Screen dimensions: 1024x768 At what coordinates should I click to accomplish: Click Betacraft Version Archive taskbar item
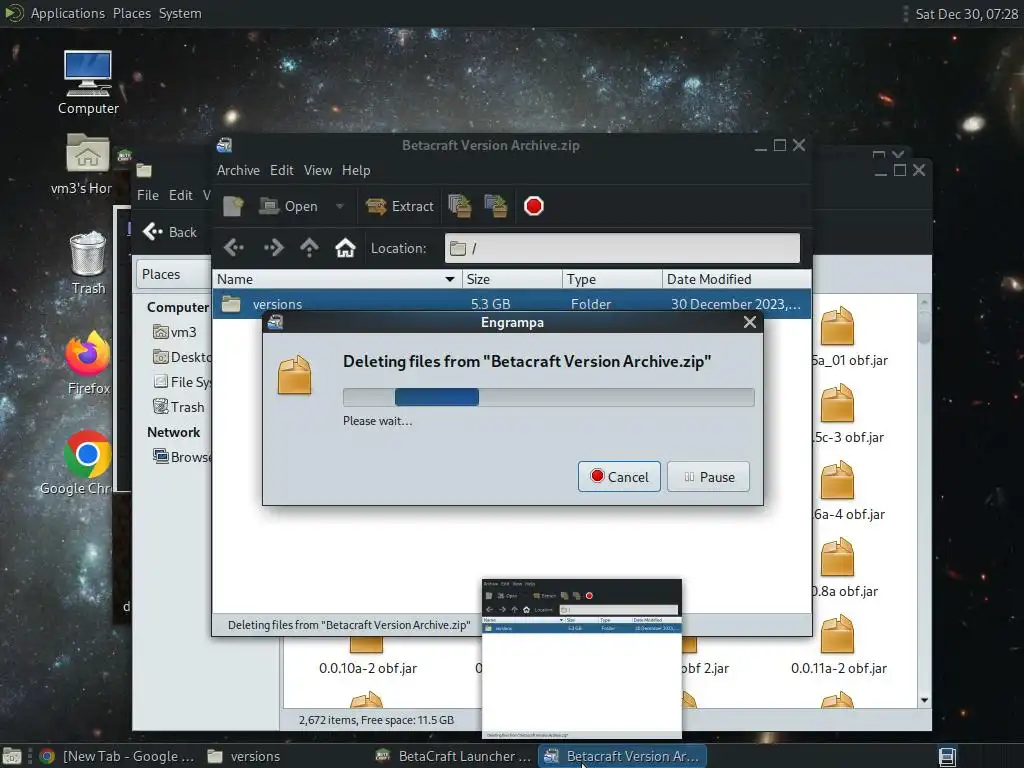tap(623, 756)
